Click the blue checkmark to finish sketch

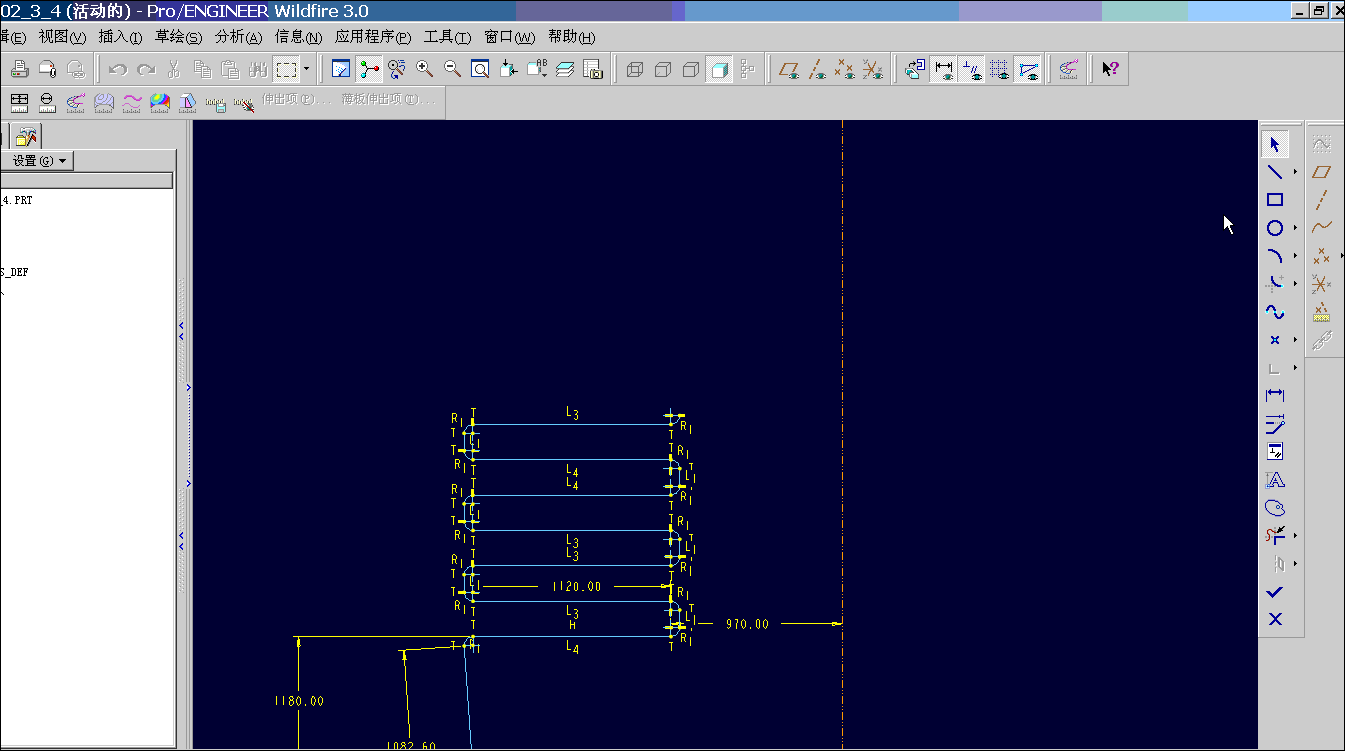point(1275,592)
